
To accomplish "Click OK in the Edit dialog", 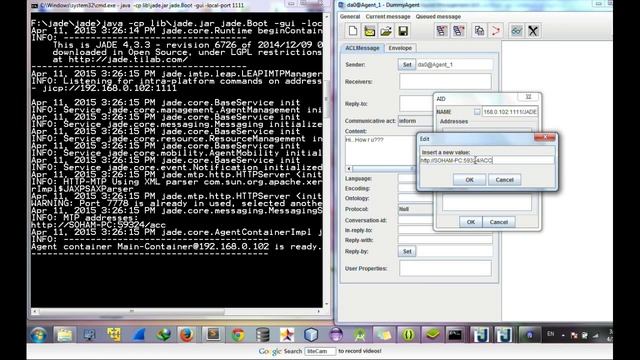I will coord(469,180).
